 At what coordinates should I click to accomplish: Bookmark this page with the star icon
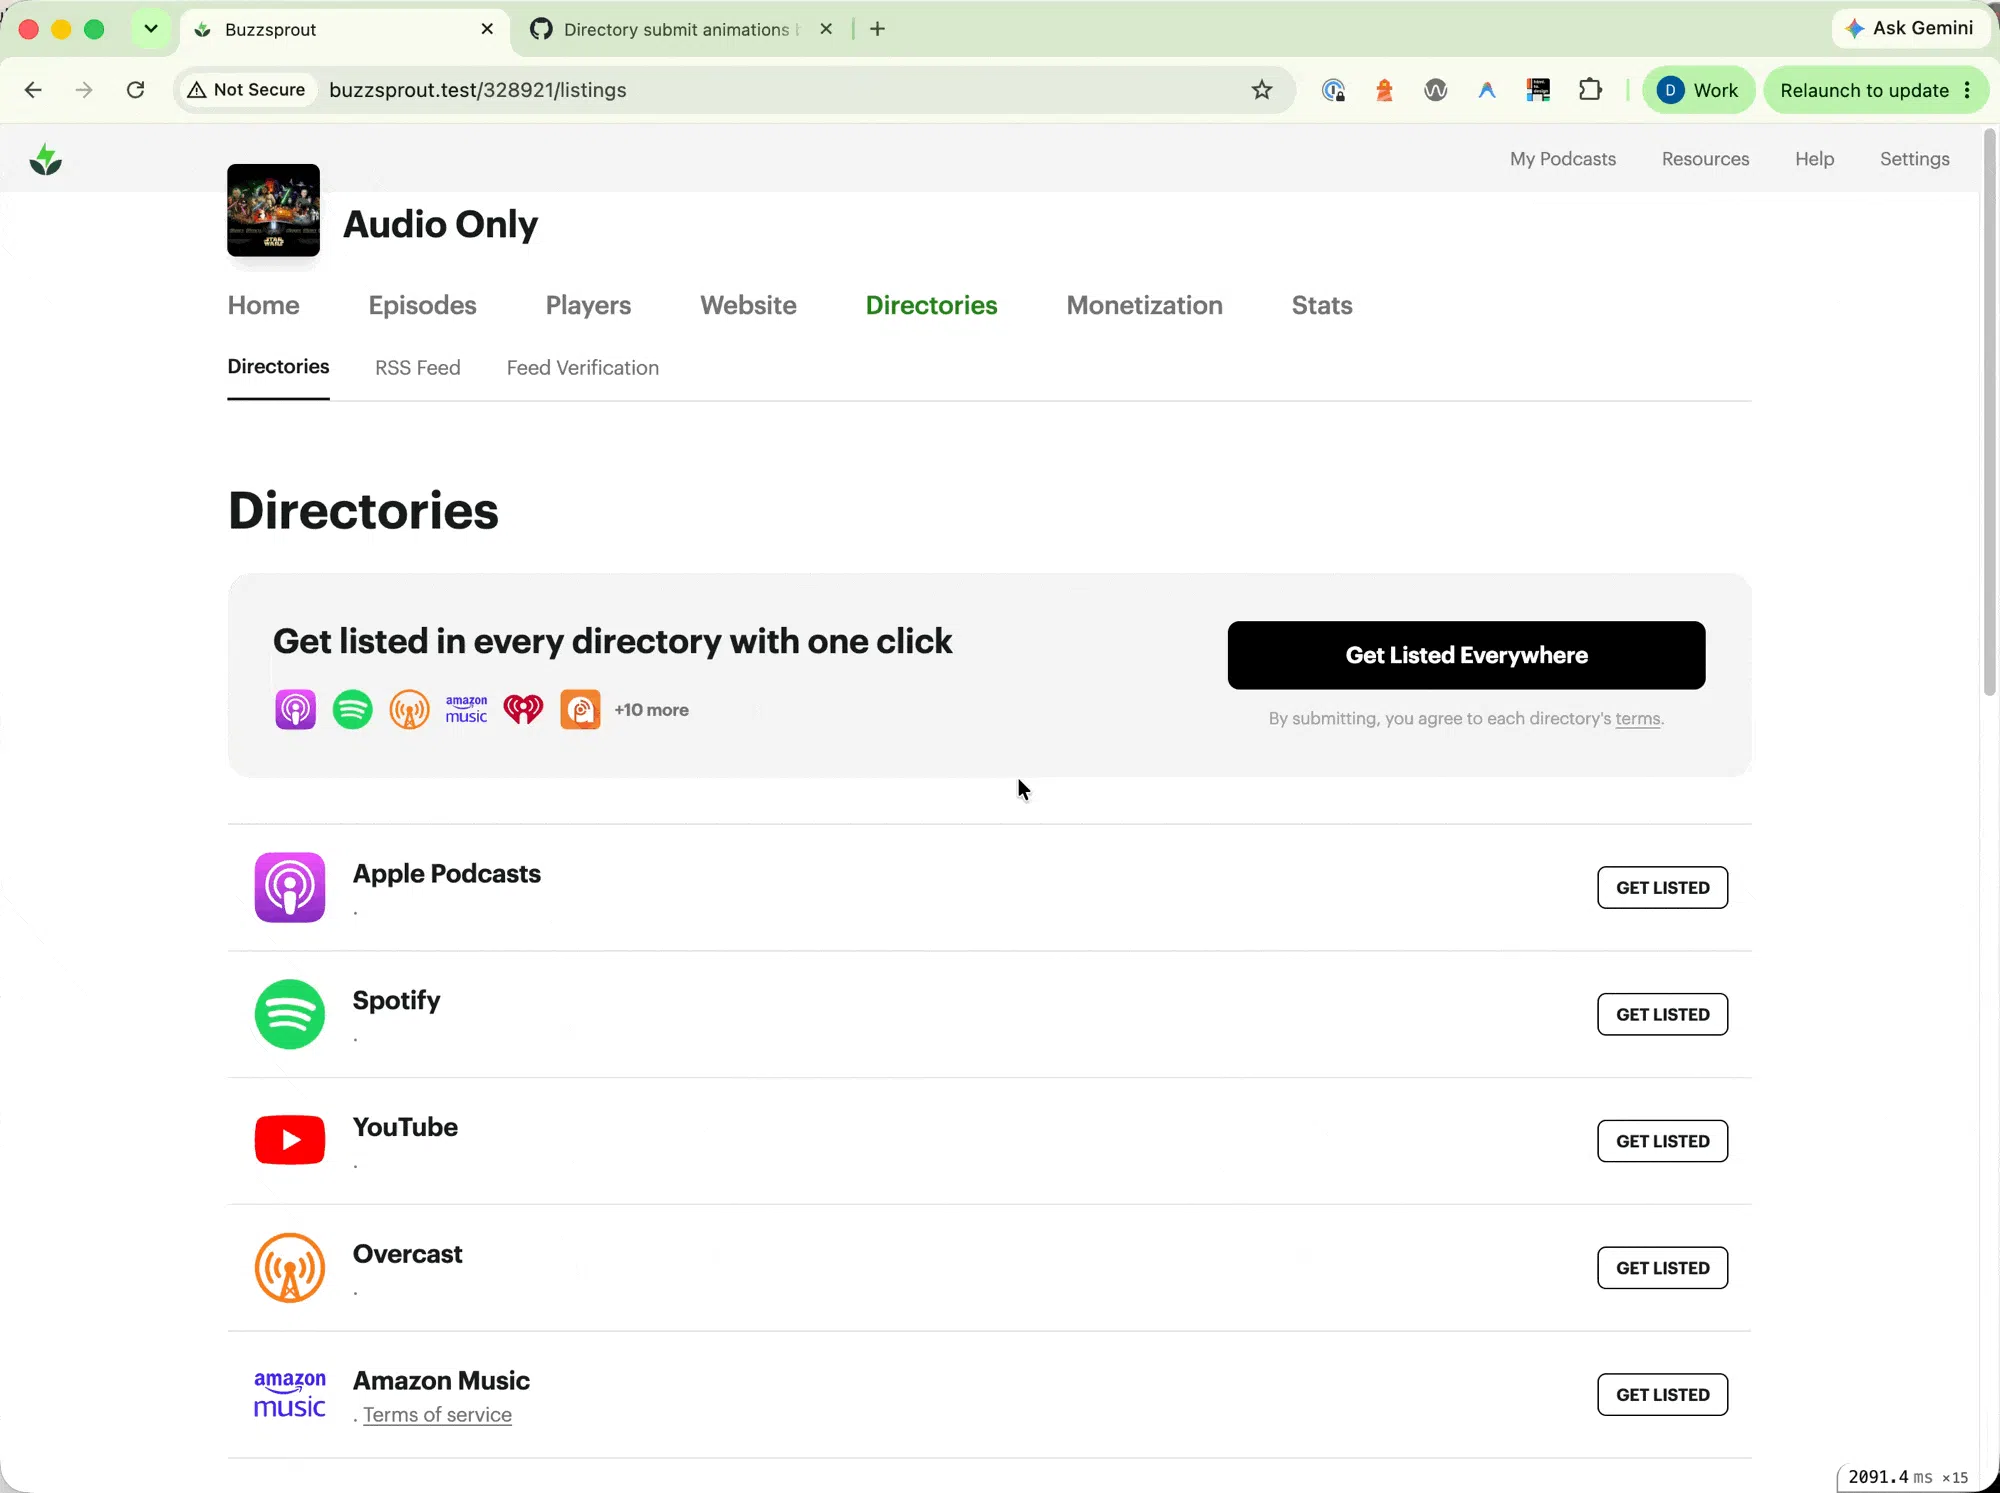pyautogui.click(x=1262, y=90)
